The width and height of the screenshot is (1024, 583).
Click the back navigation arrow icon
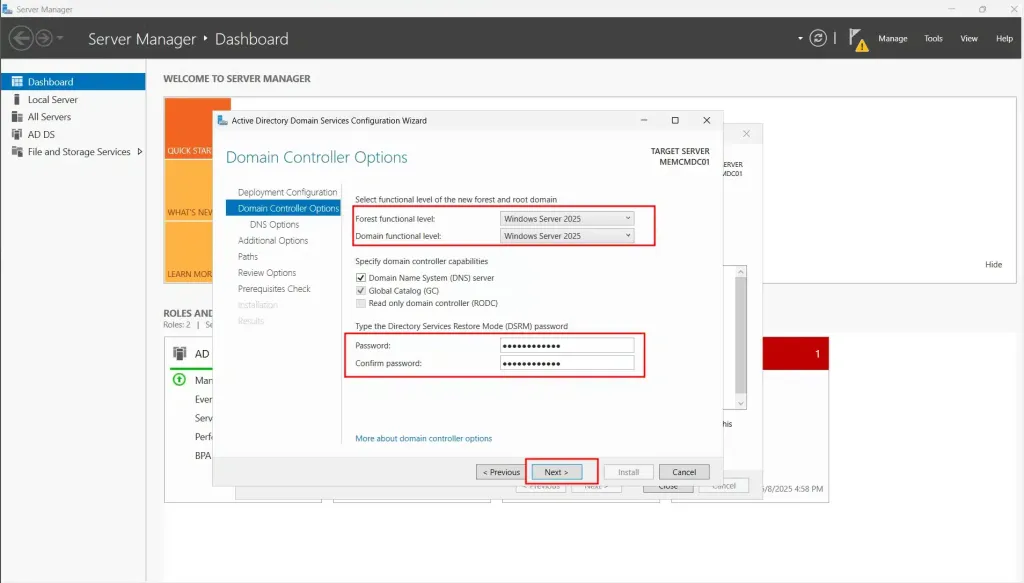click(x=22, y=38)
